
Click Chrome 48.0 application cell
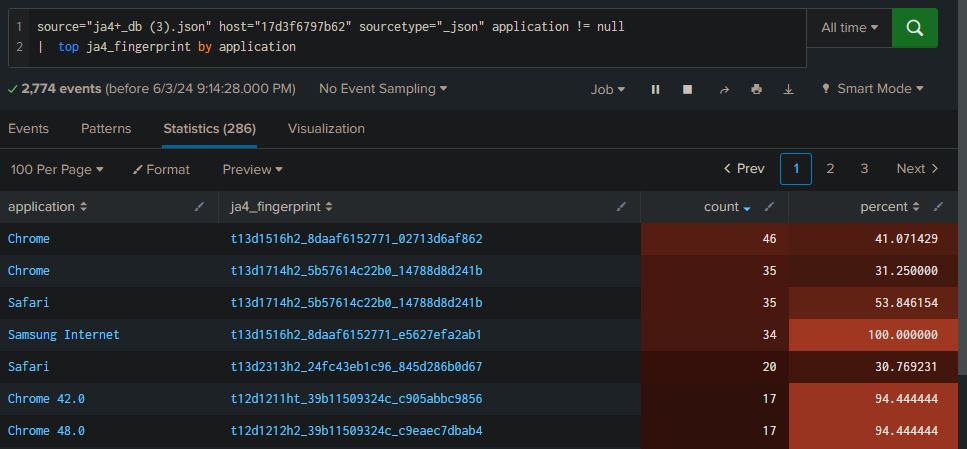tap(46, 430)
